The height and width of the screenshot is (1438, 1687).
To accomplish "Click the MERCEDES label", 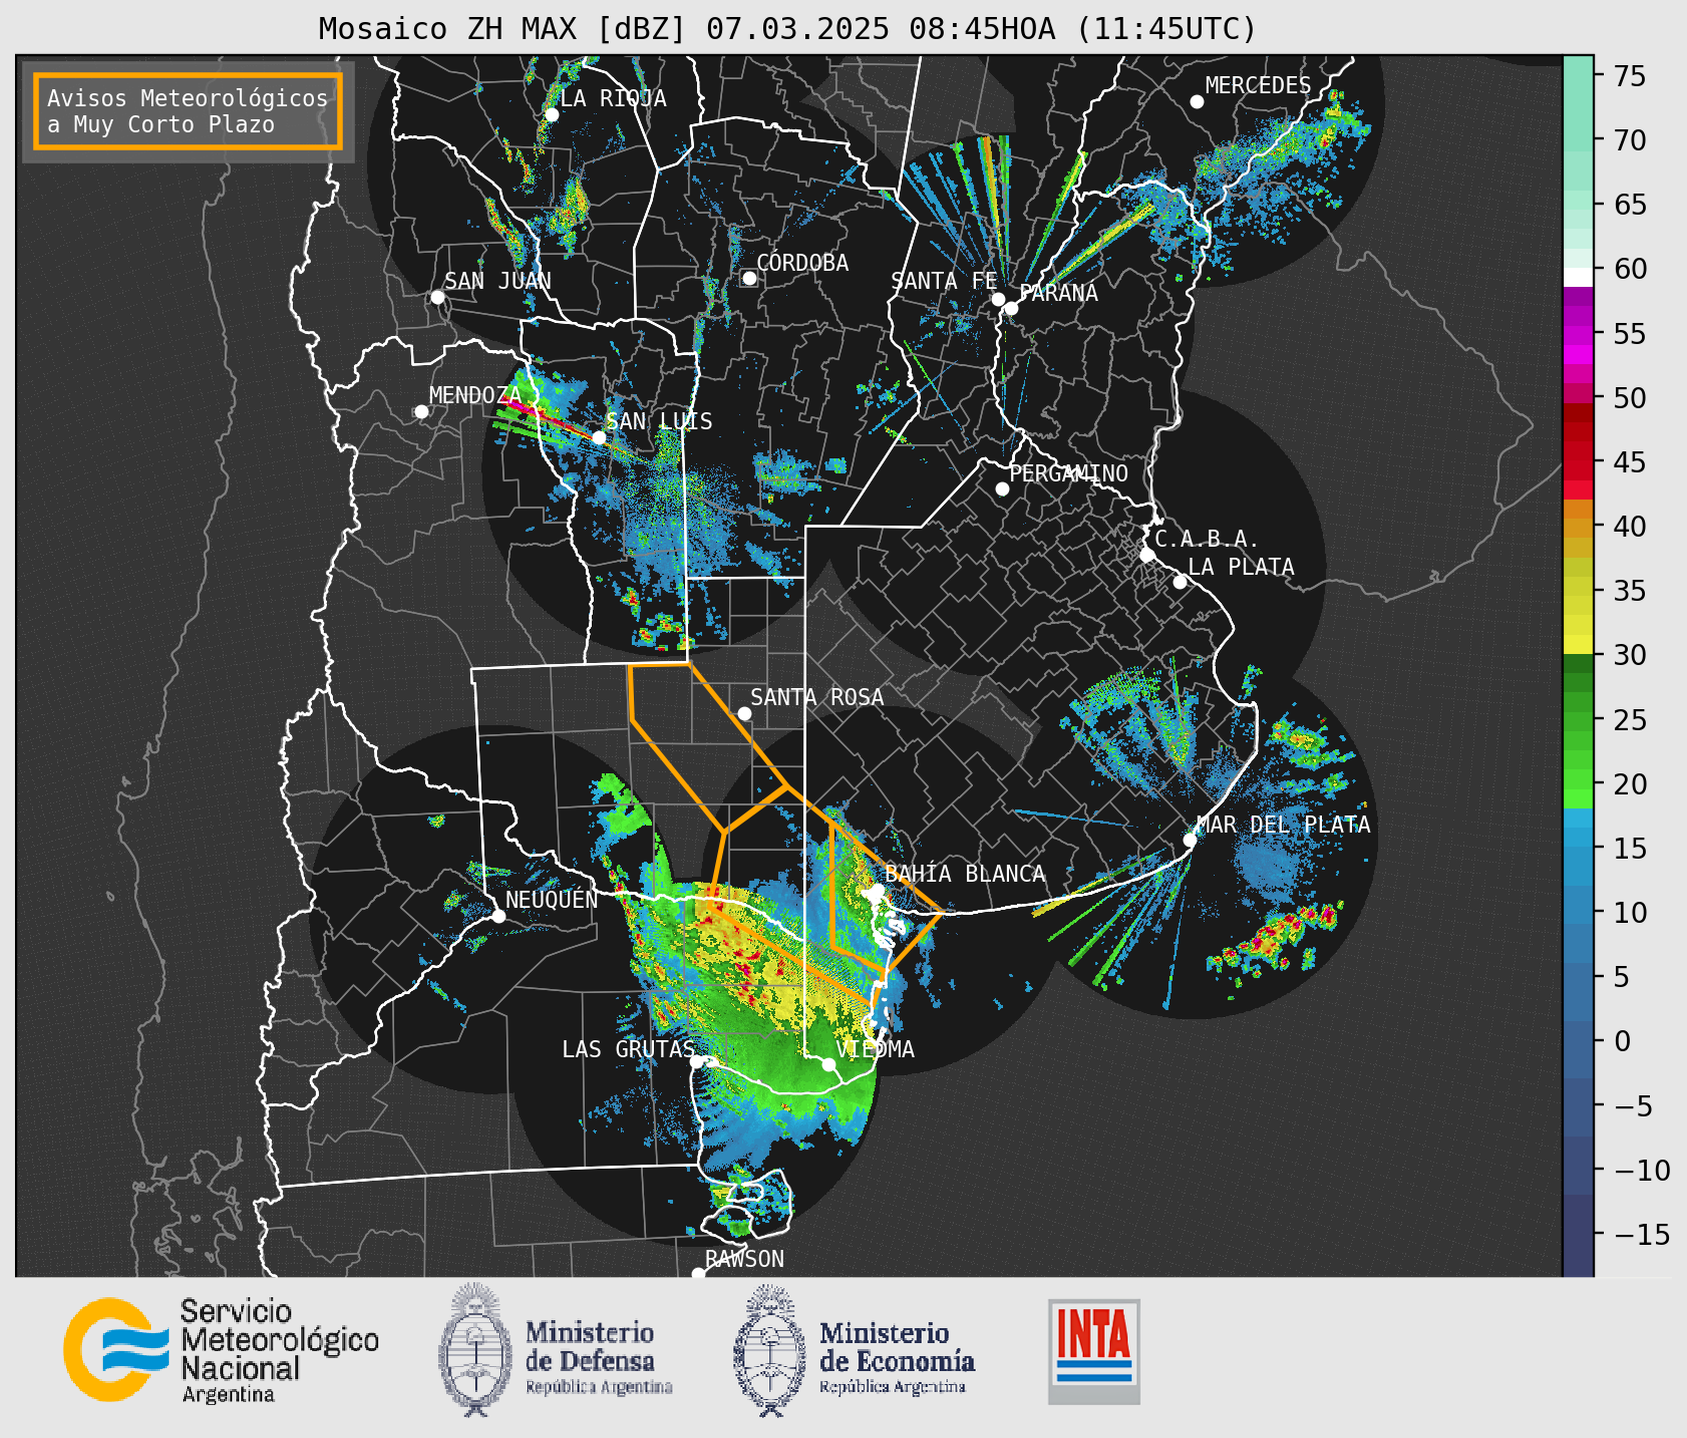I will [1258, 85].
